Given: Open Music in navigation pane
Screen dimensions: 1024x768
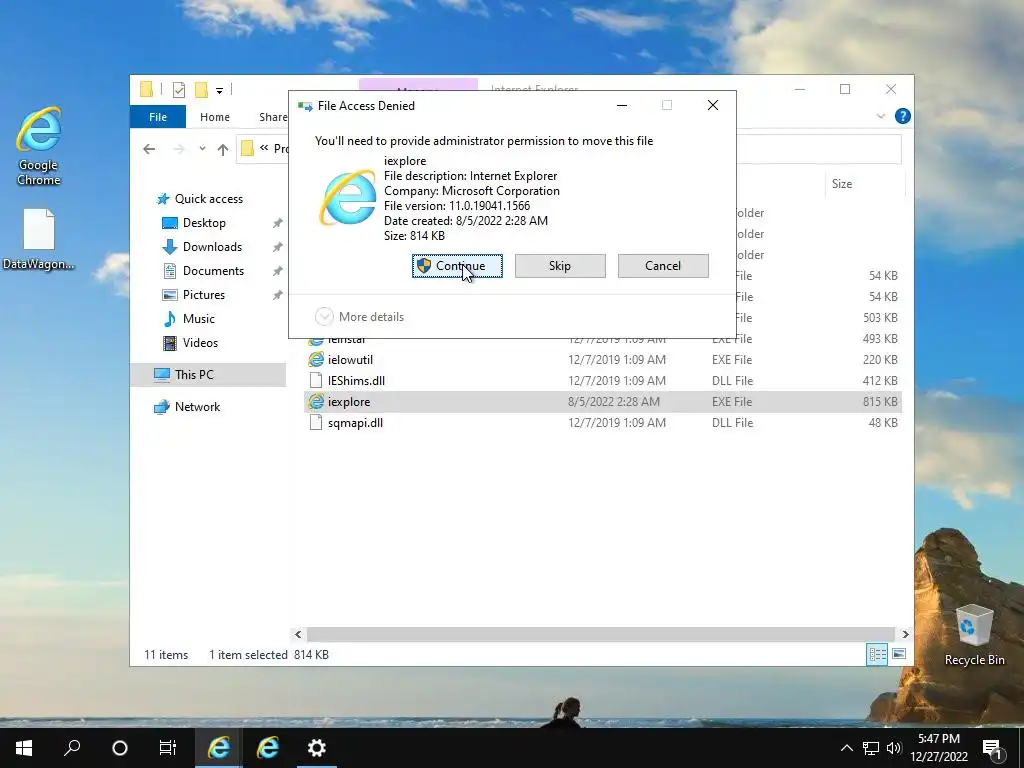Looking at the screenshot, I should pyautogui.click(x=199, y=319).
